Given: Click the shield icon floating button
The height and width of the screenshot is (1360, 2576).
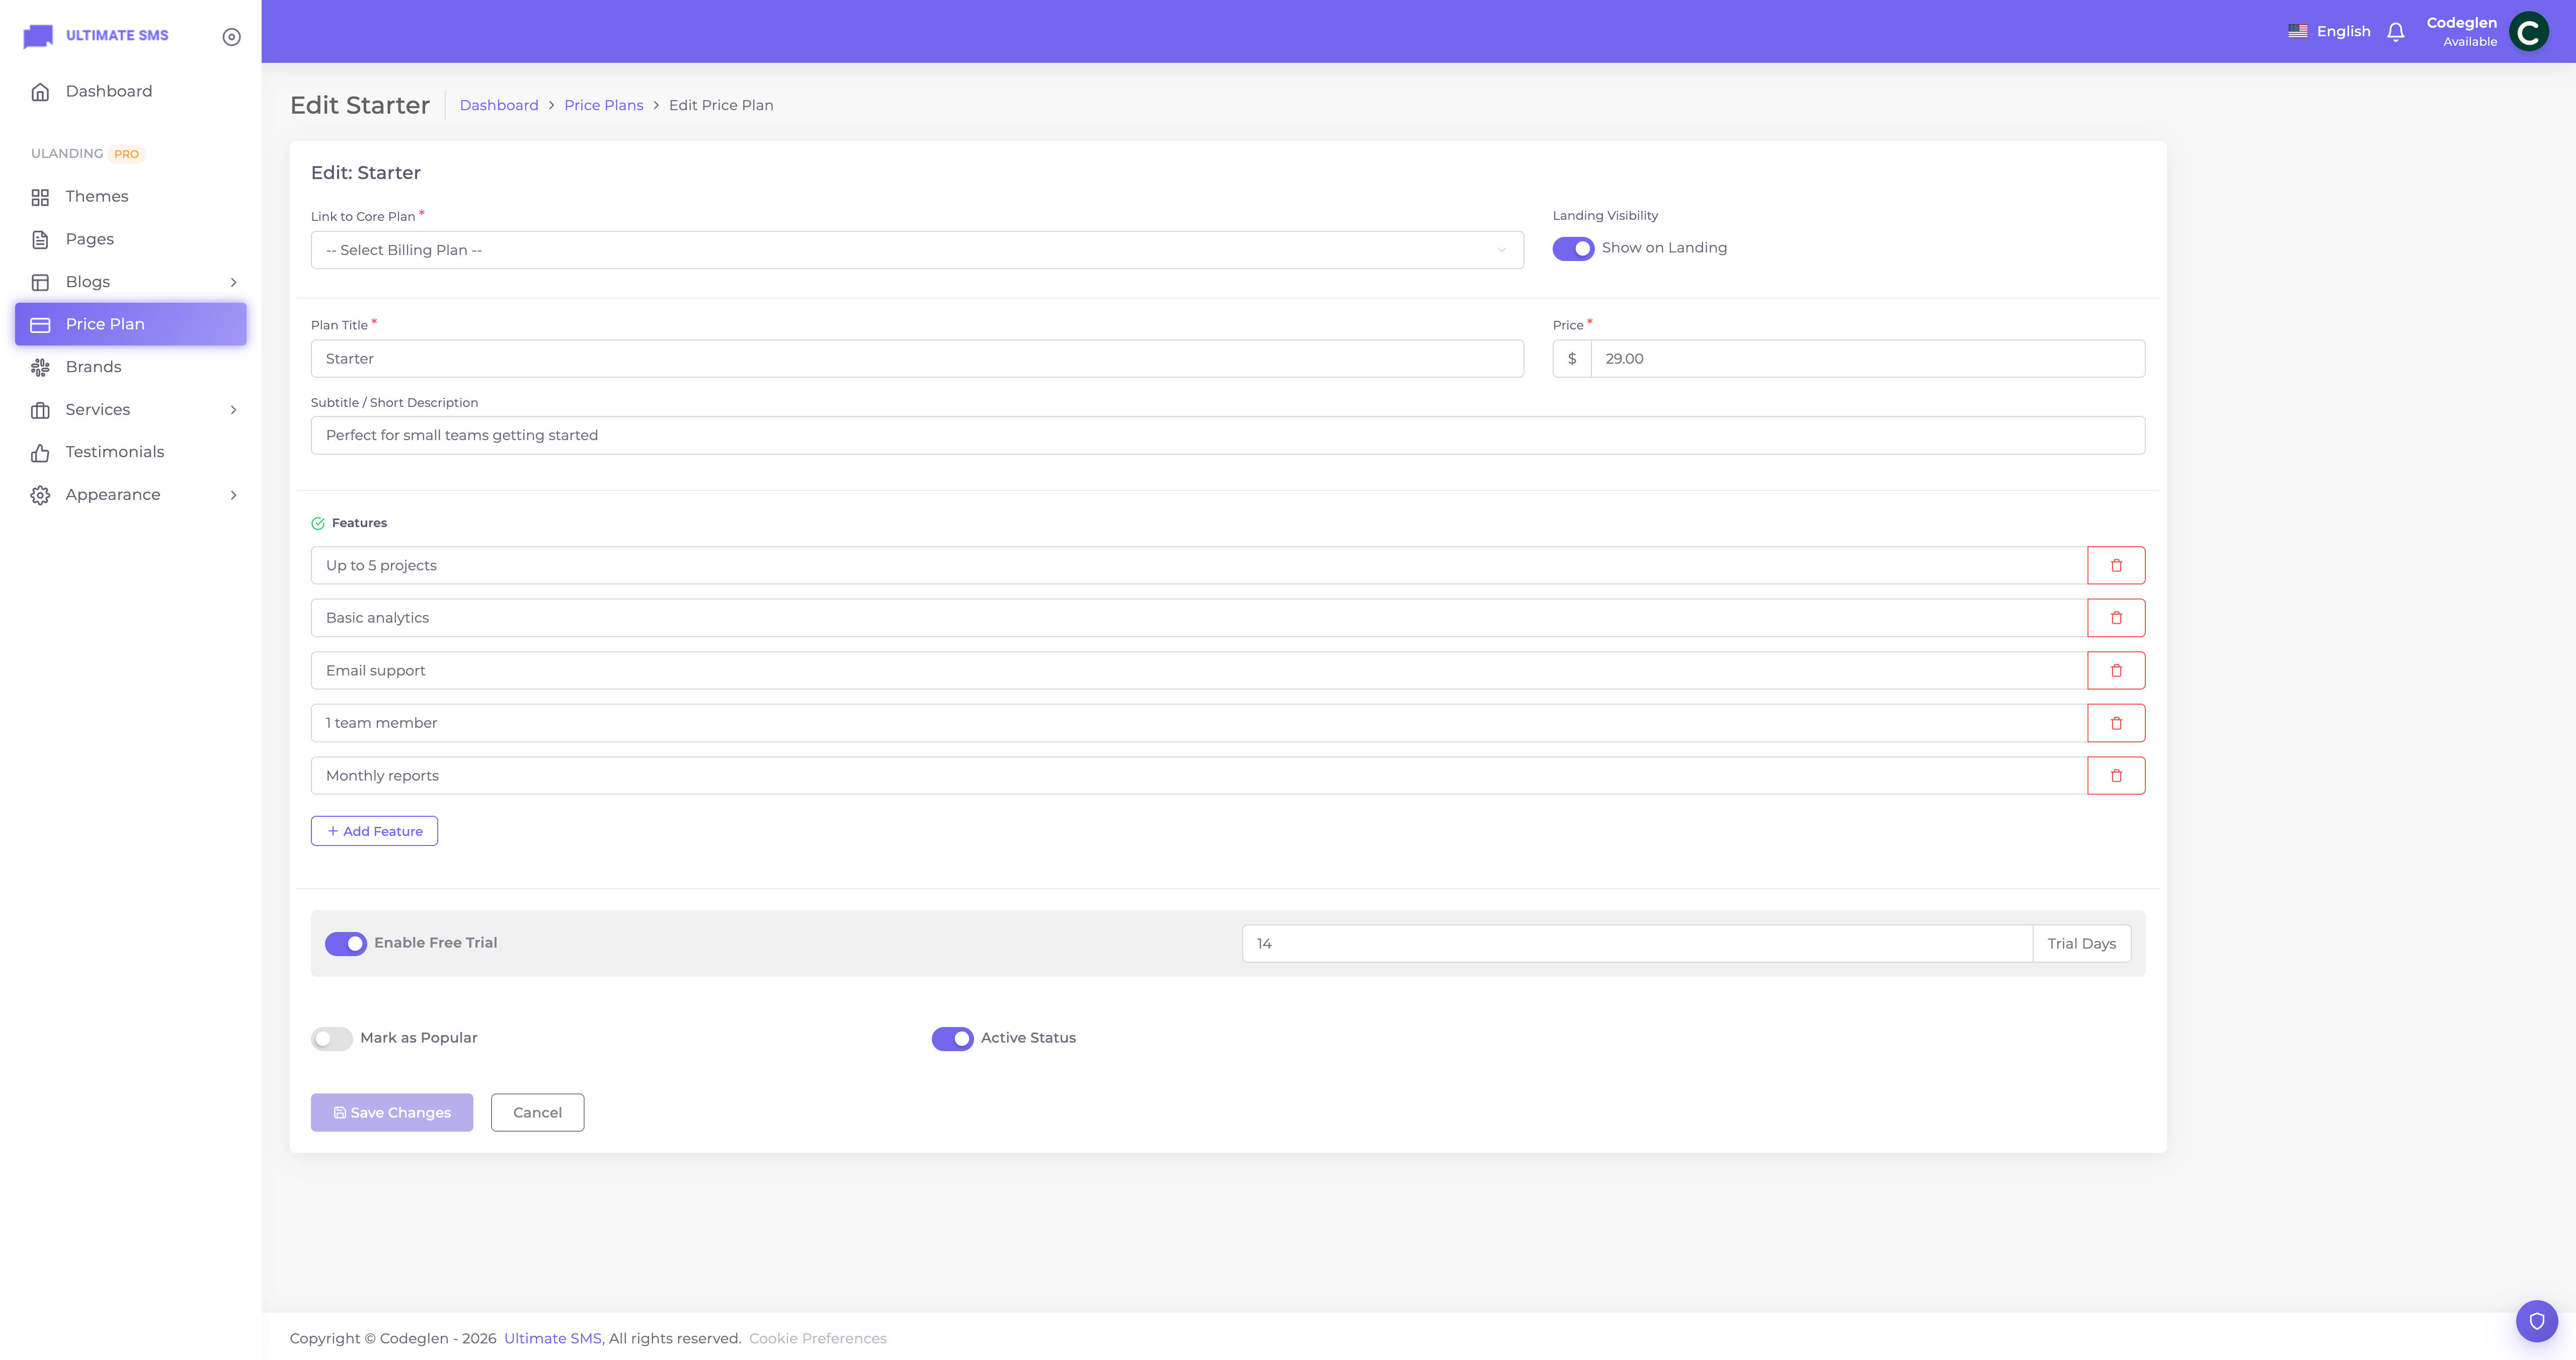Looking at the screenshot, I should [x=2536, y=1321].
